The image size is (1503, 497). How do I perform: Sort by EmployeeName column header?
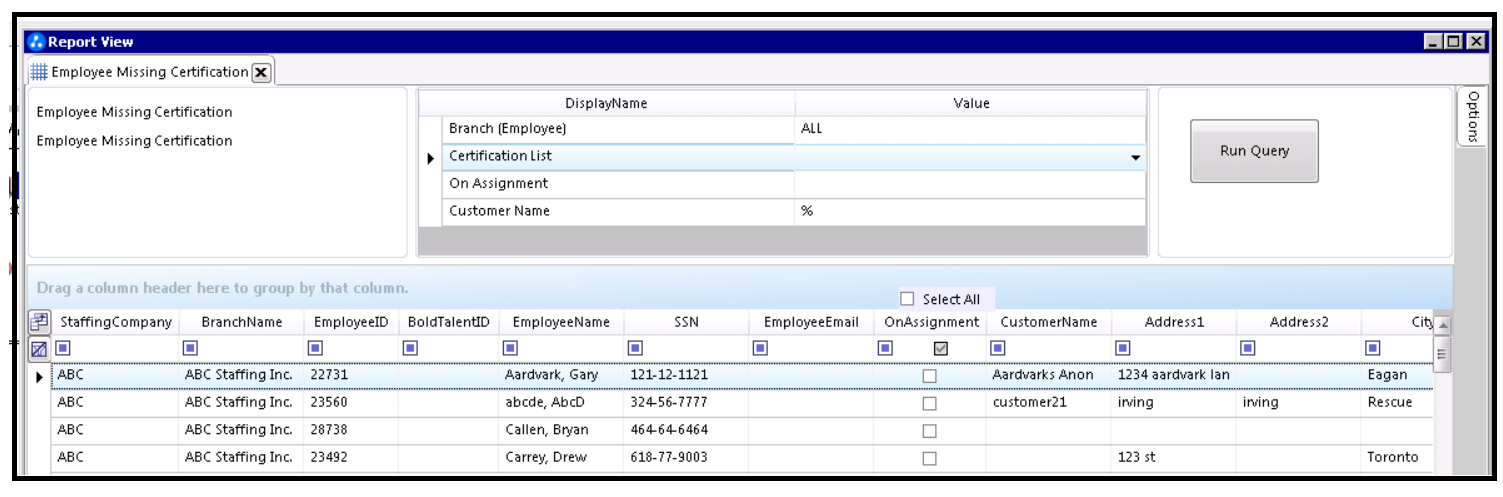pyautogui.click(x=561, y=322)
